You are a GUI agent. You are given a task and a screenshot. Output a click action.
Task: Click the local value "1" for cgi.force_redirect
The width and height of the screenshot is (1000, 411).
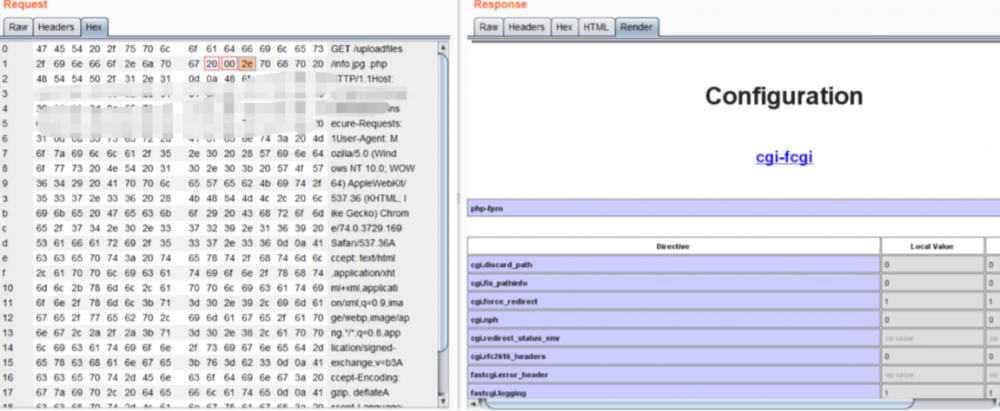tap(932, 301)
